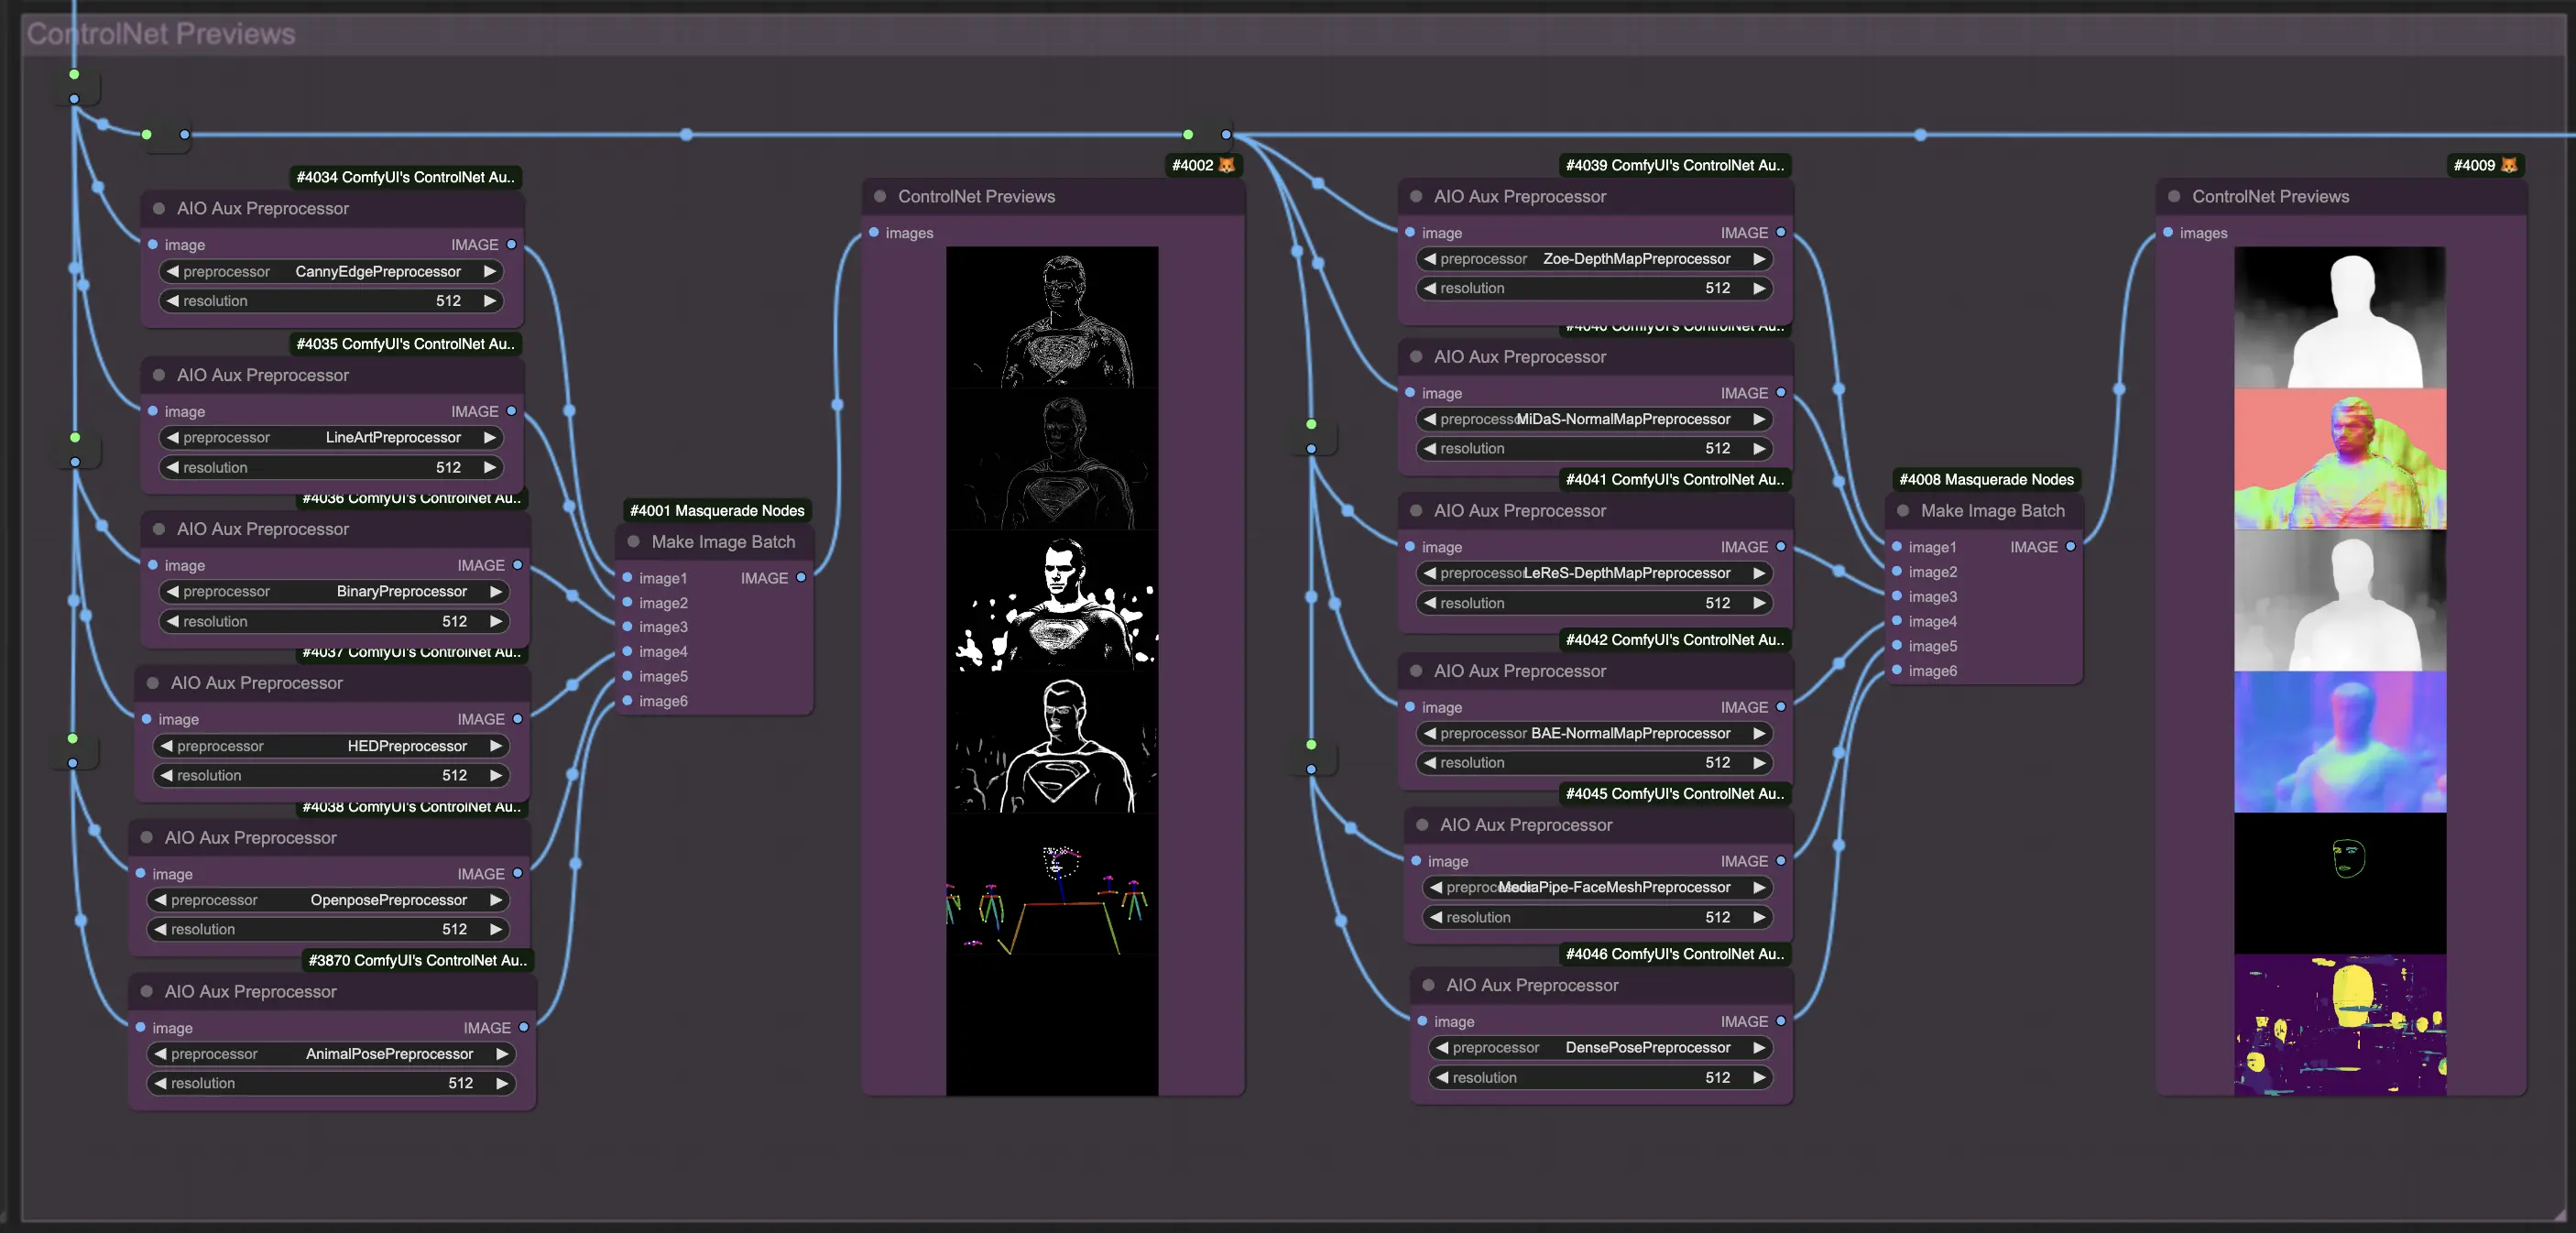Collapse the #4002 ControlNet Previews node dot
The image size is (2576, 1233).
click(x=880, y=196)
